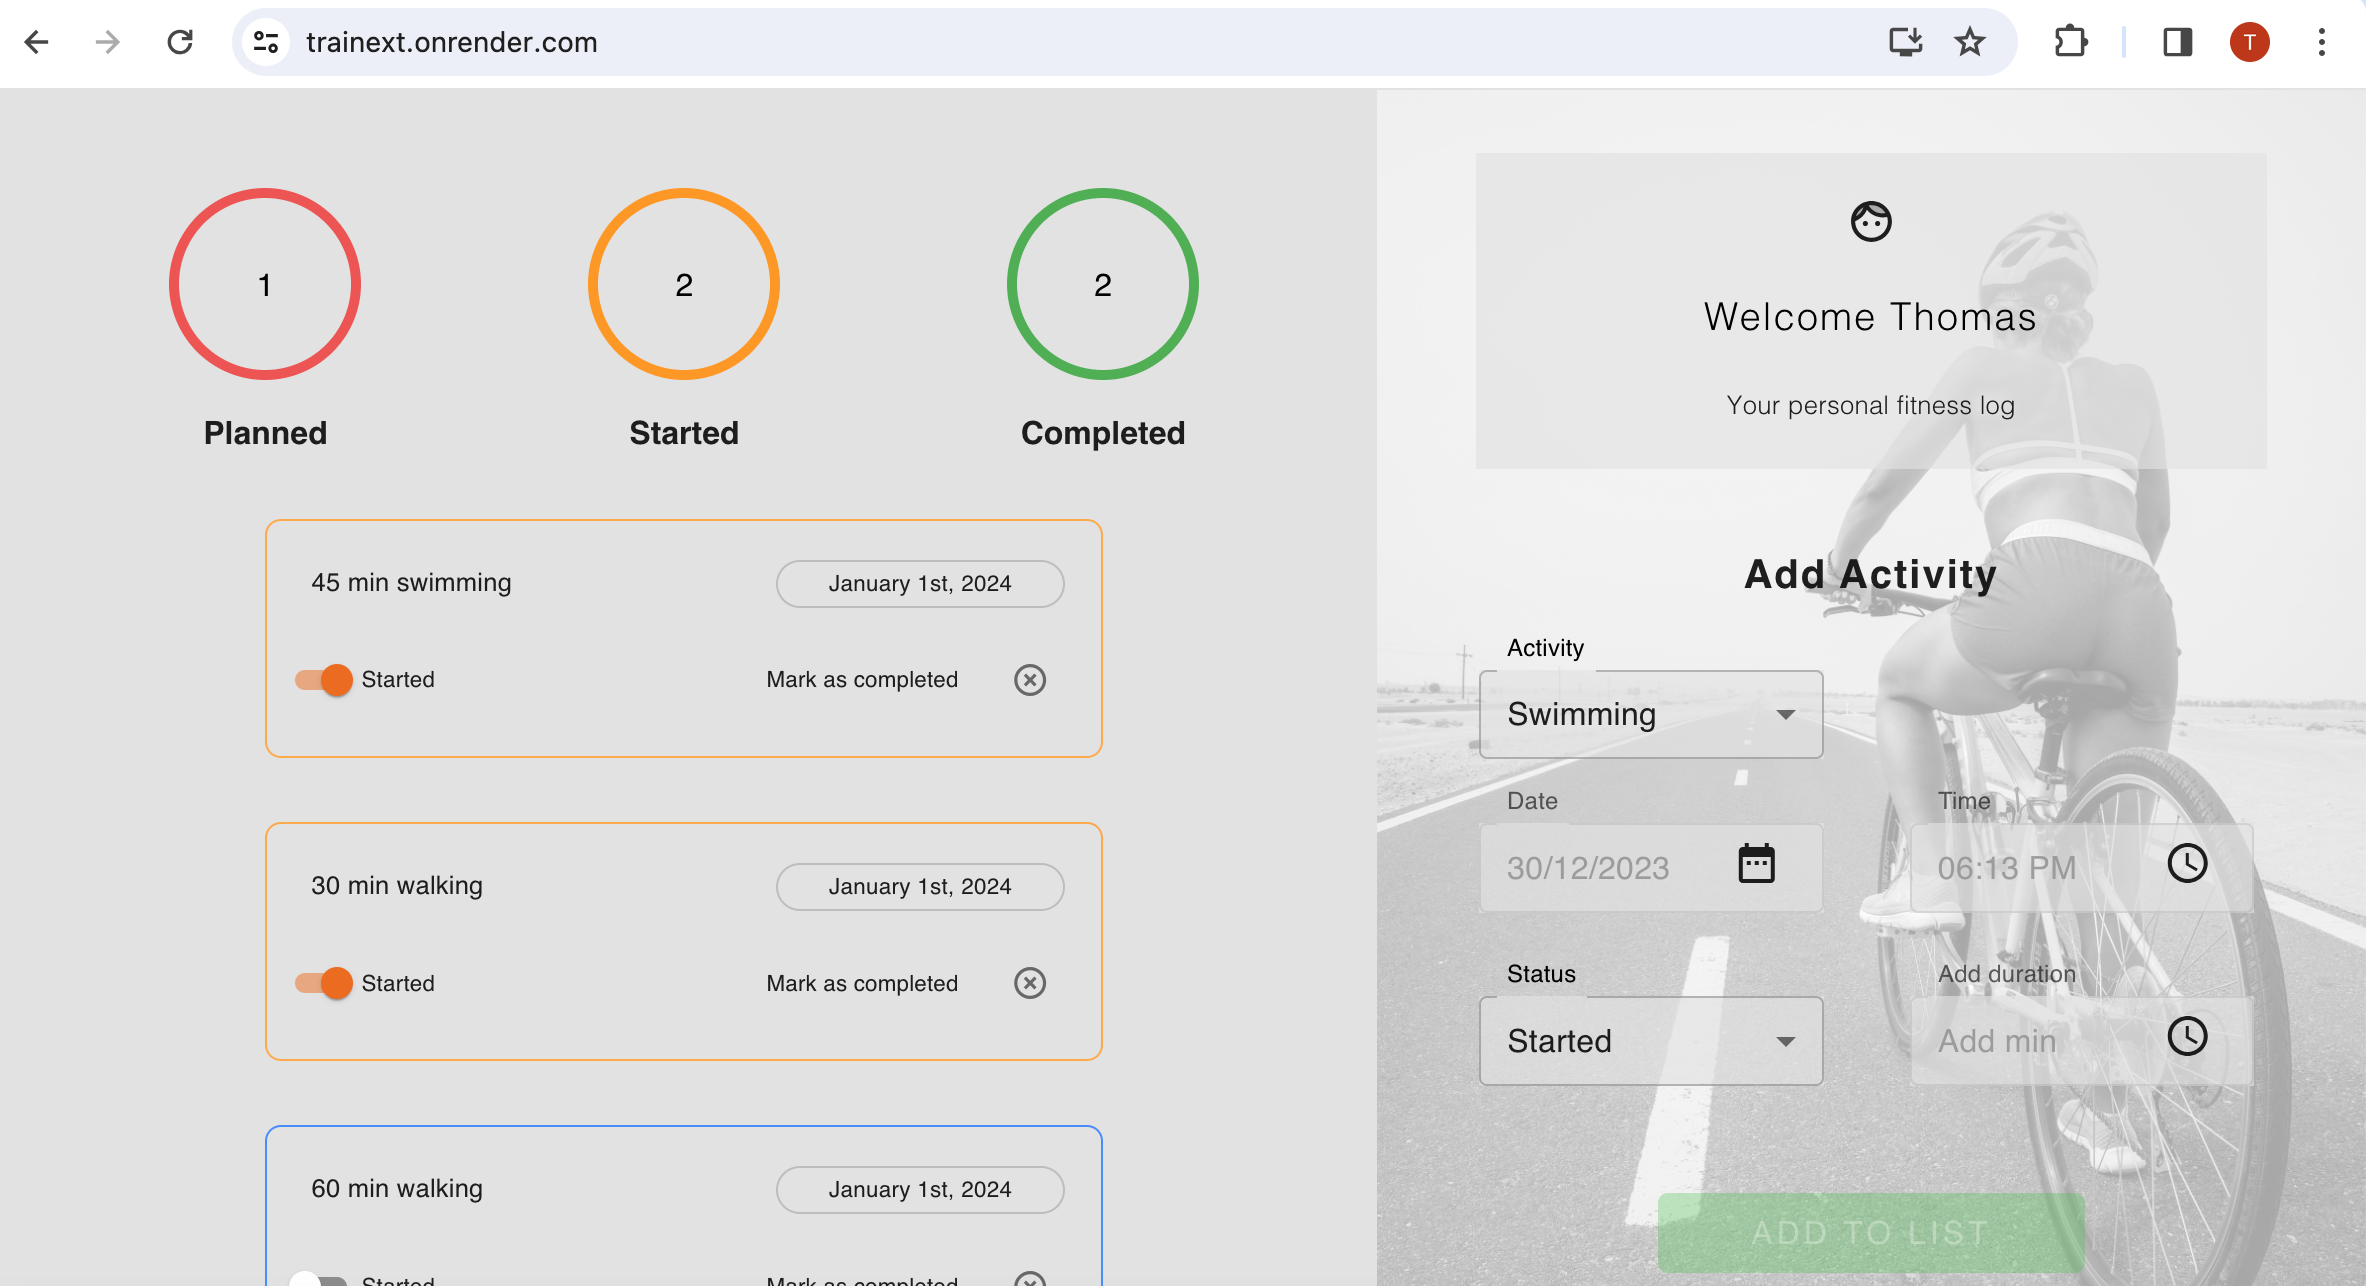
Task: Click the date chip on 30 min walking
Action: [x=920, y=887]
